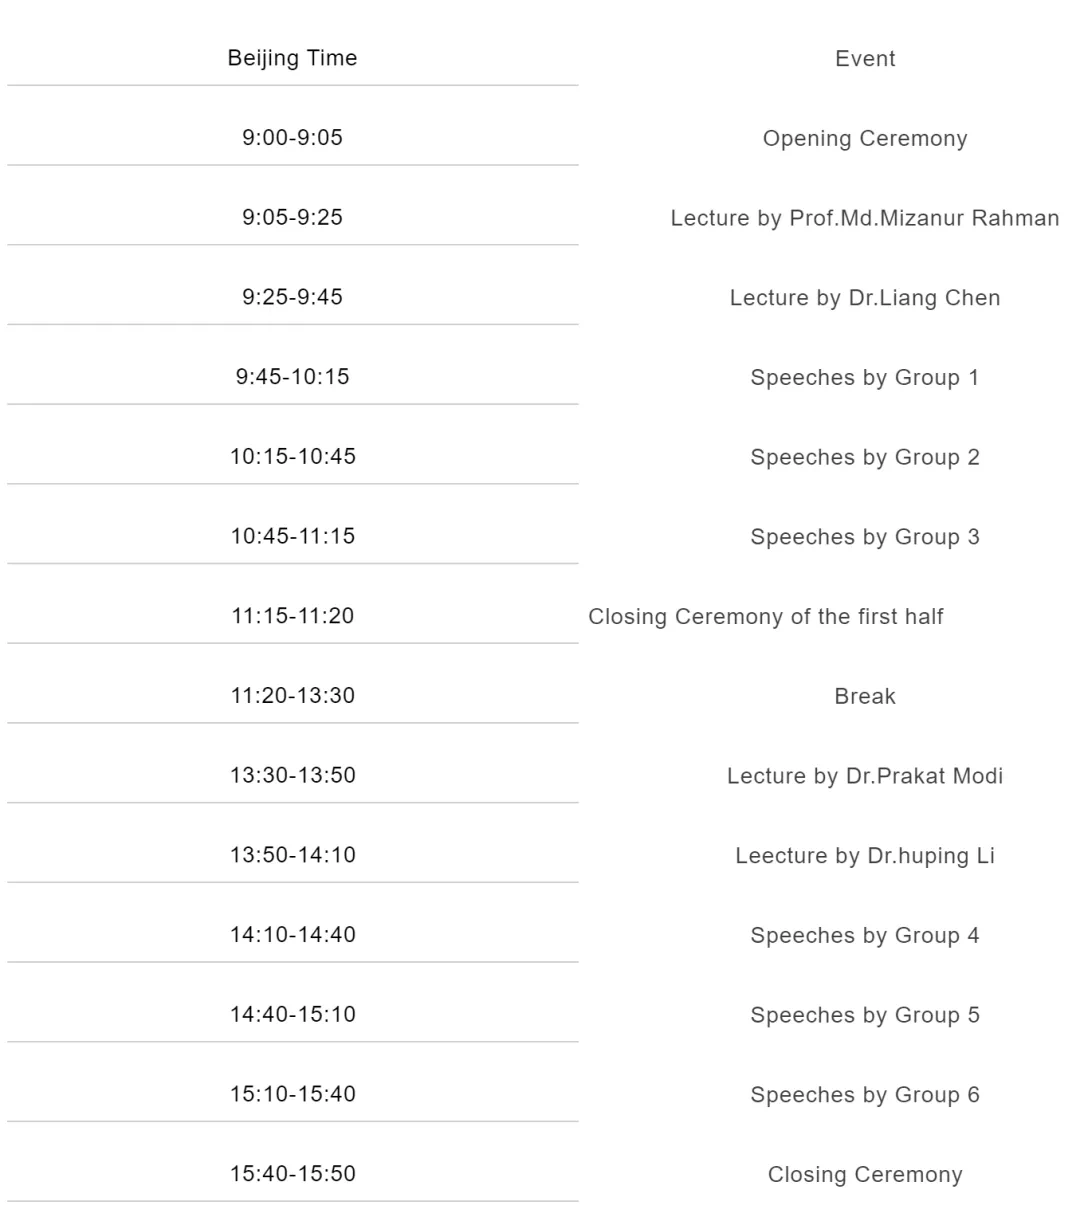Select Speeches by Group 3 entry
The image size is (1080, 1229).
tap(865, 537)
